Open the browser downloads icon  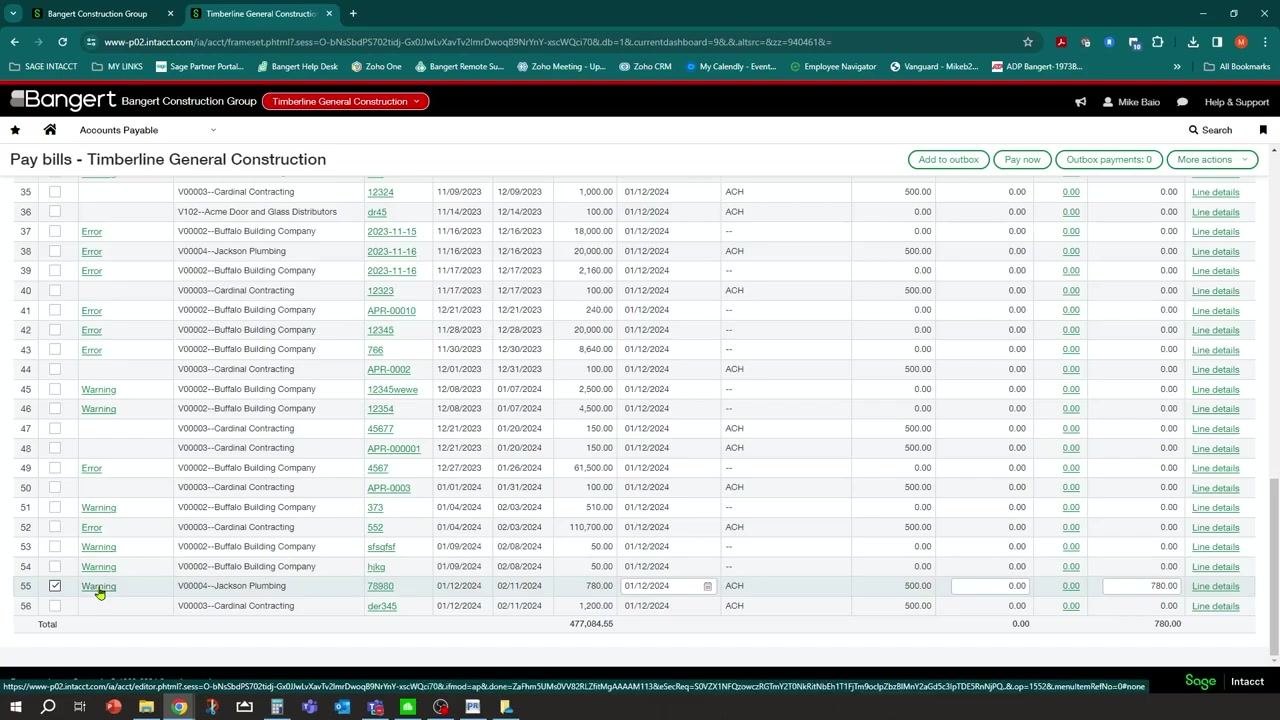pos(1193,42)
